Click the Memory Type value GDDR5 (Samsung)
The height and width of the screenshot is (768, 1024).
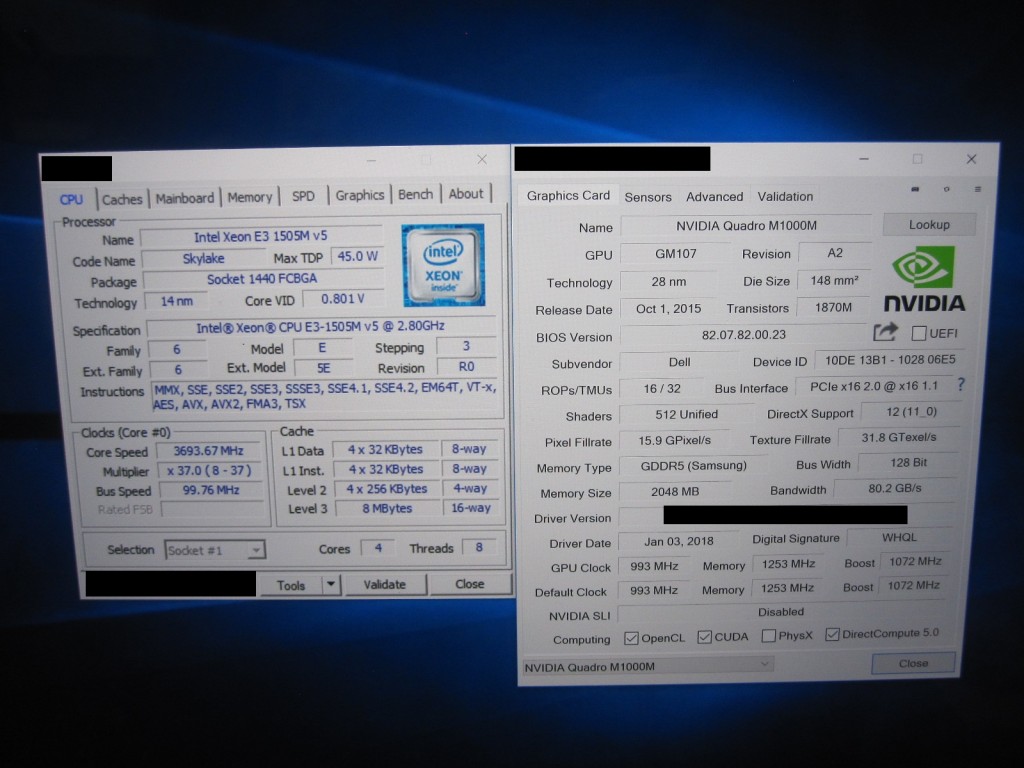693,466
